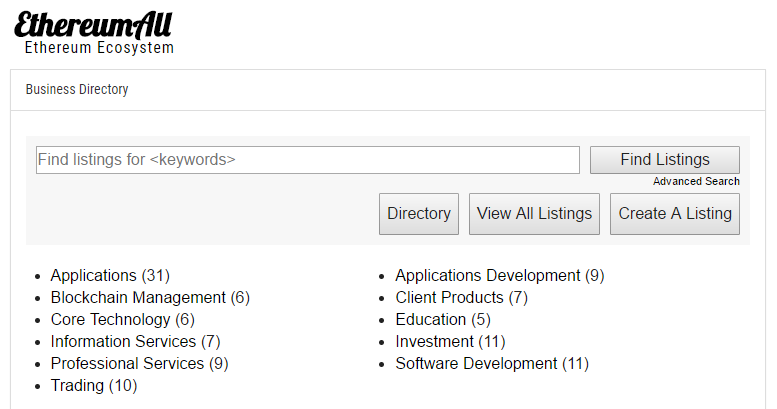Click the Ethereum Ecosystem tagline
777x409 pixels.
[99, 48]
